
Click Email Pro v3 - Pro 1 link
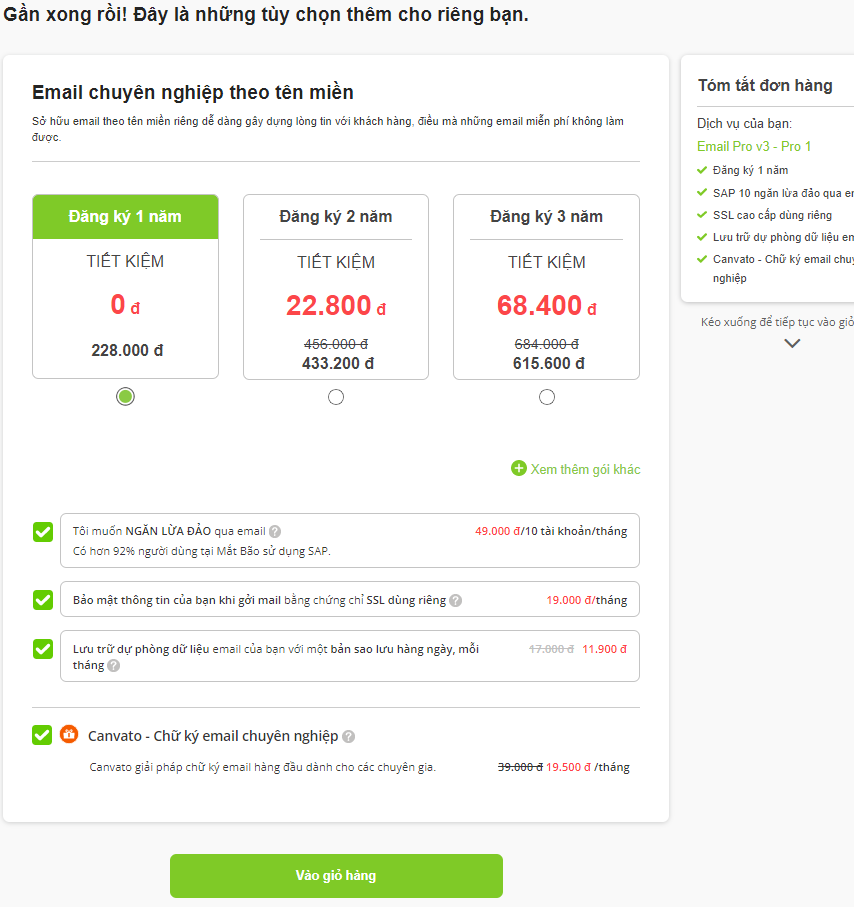pyautogui.click(x=754, y=146)
